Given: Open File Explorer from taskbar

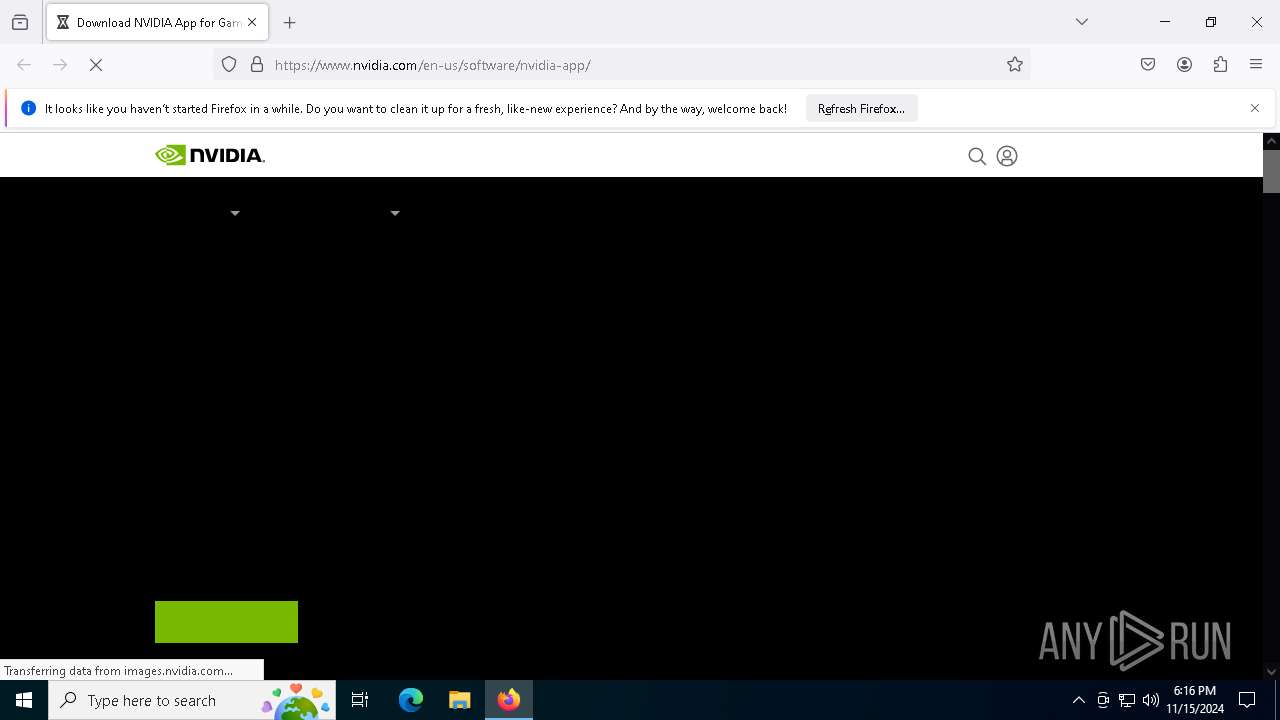Looking at the screenshot, I should [x=459, y=700].
